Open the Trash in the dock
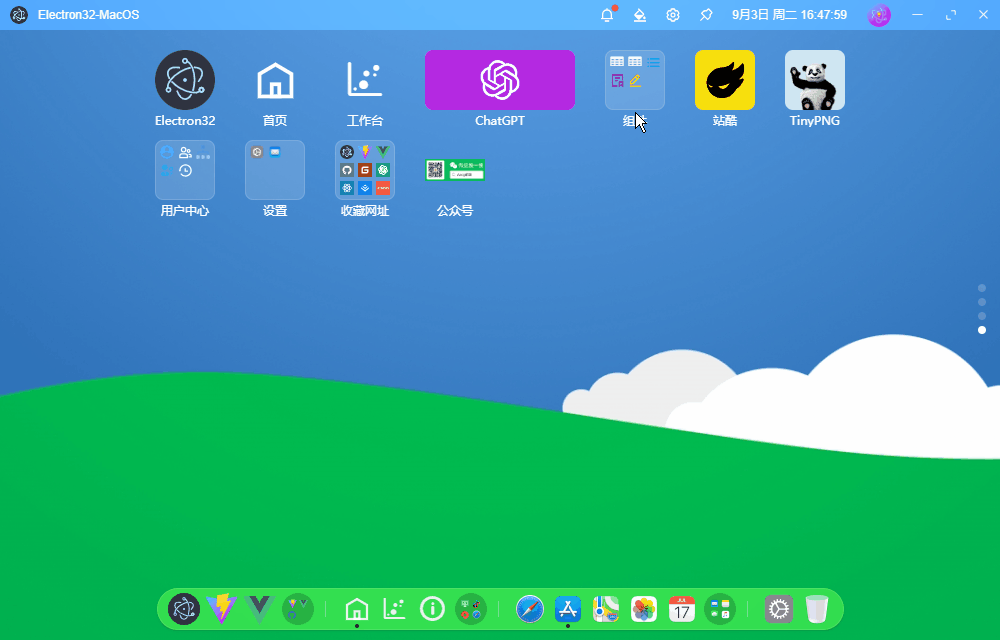Image resolution: width=1000 pixels, height=640 pixels. [817, 609]
